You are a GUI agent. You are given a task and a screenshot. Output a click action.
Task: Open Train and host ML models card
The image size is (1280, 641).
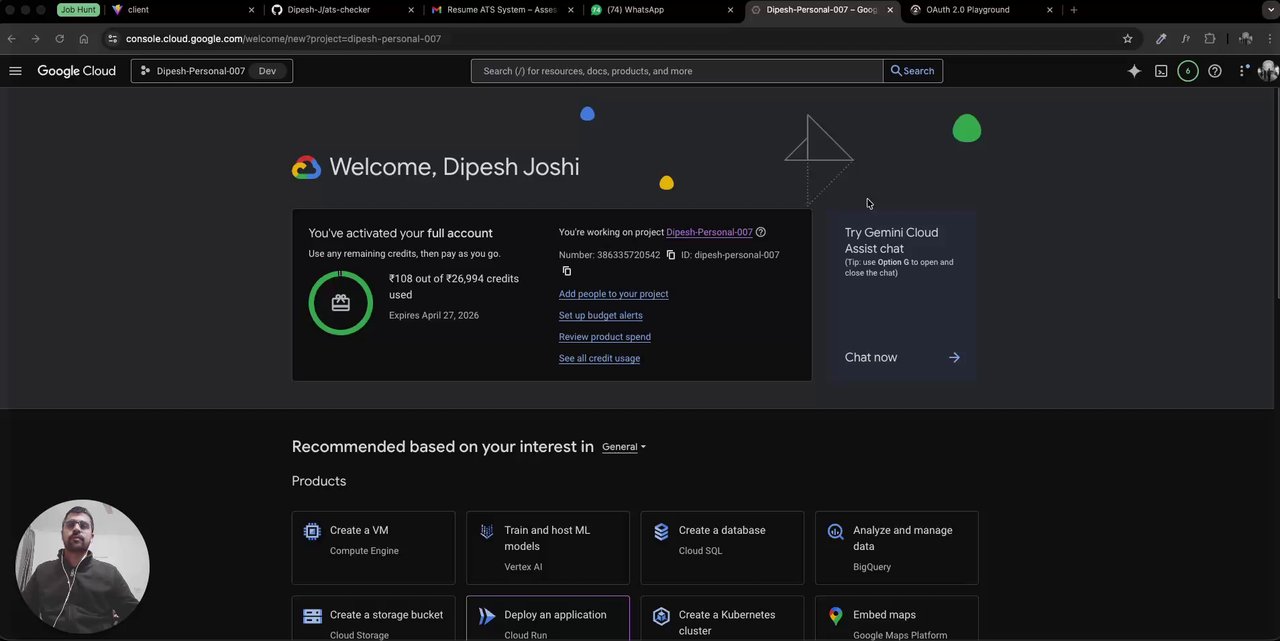point(548,548)
